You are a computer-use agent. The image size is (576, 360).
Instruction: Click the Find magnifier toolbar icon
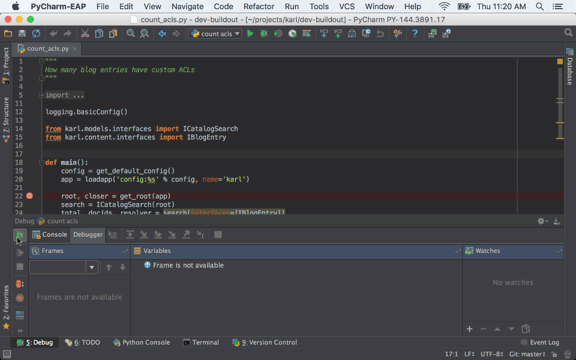(x=130, y=34)
